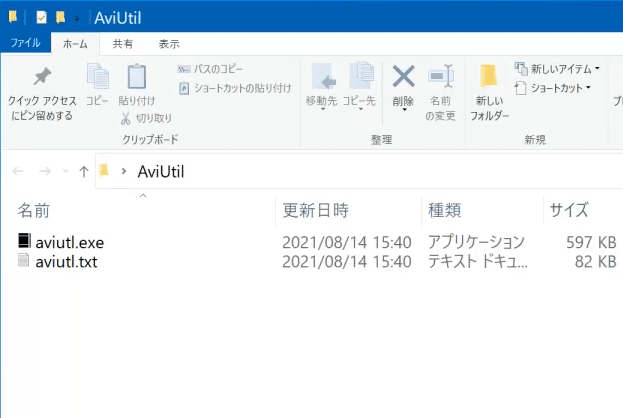Switch to the View (表示) tab
The image size is (623, 418).
(x=169, y=44)
